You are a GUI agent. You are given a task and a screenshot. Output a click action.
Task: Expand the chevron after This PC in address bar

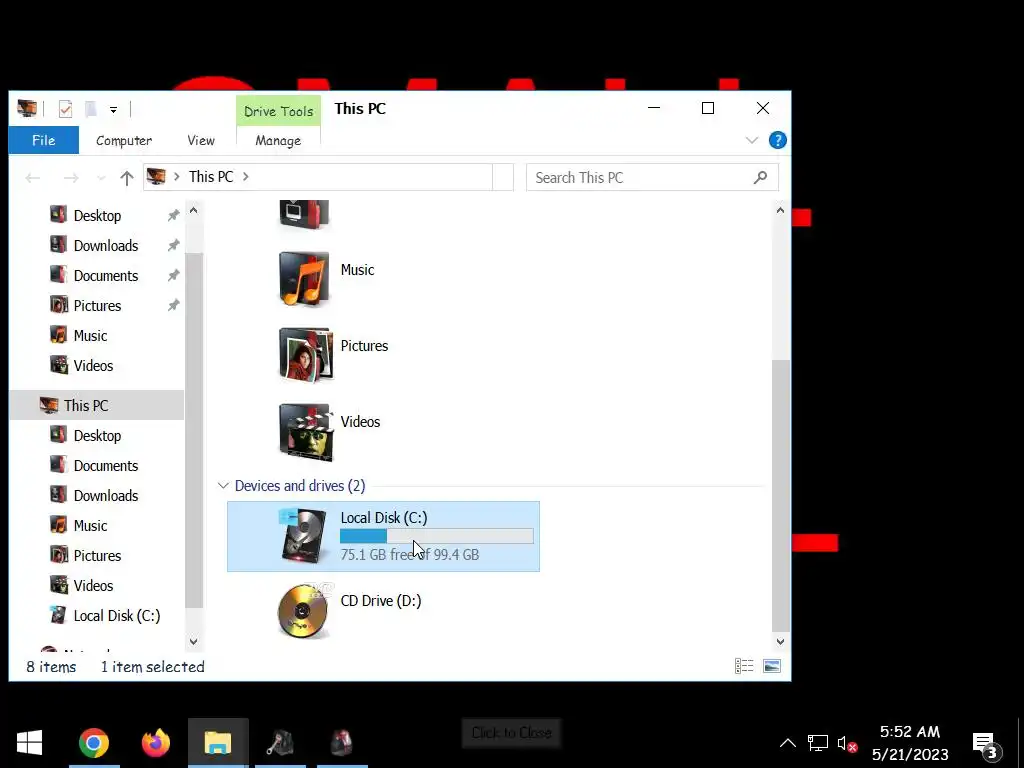(x=246, y=177)
